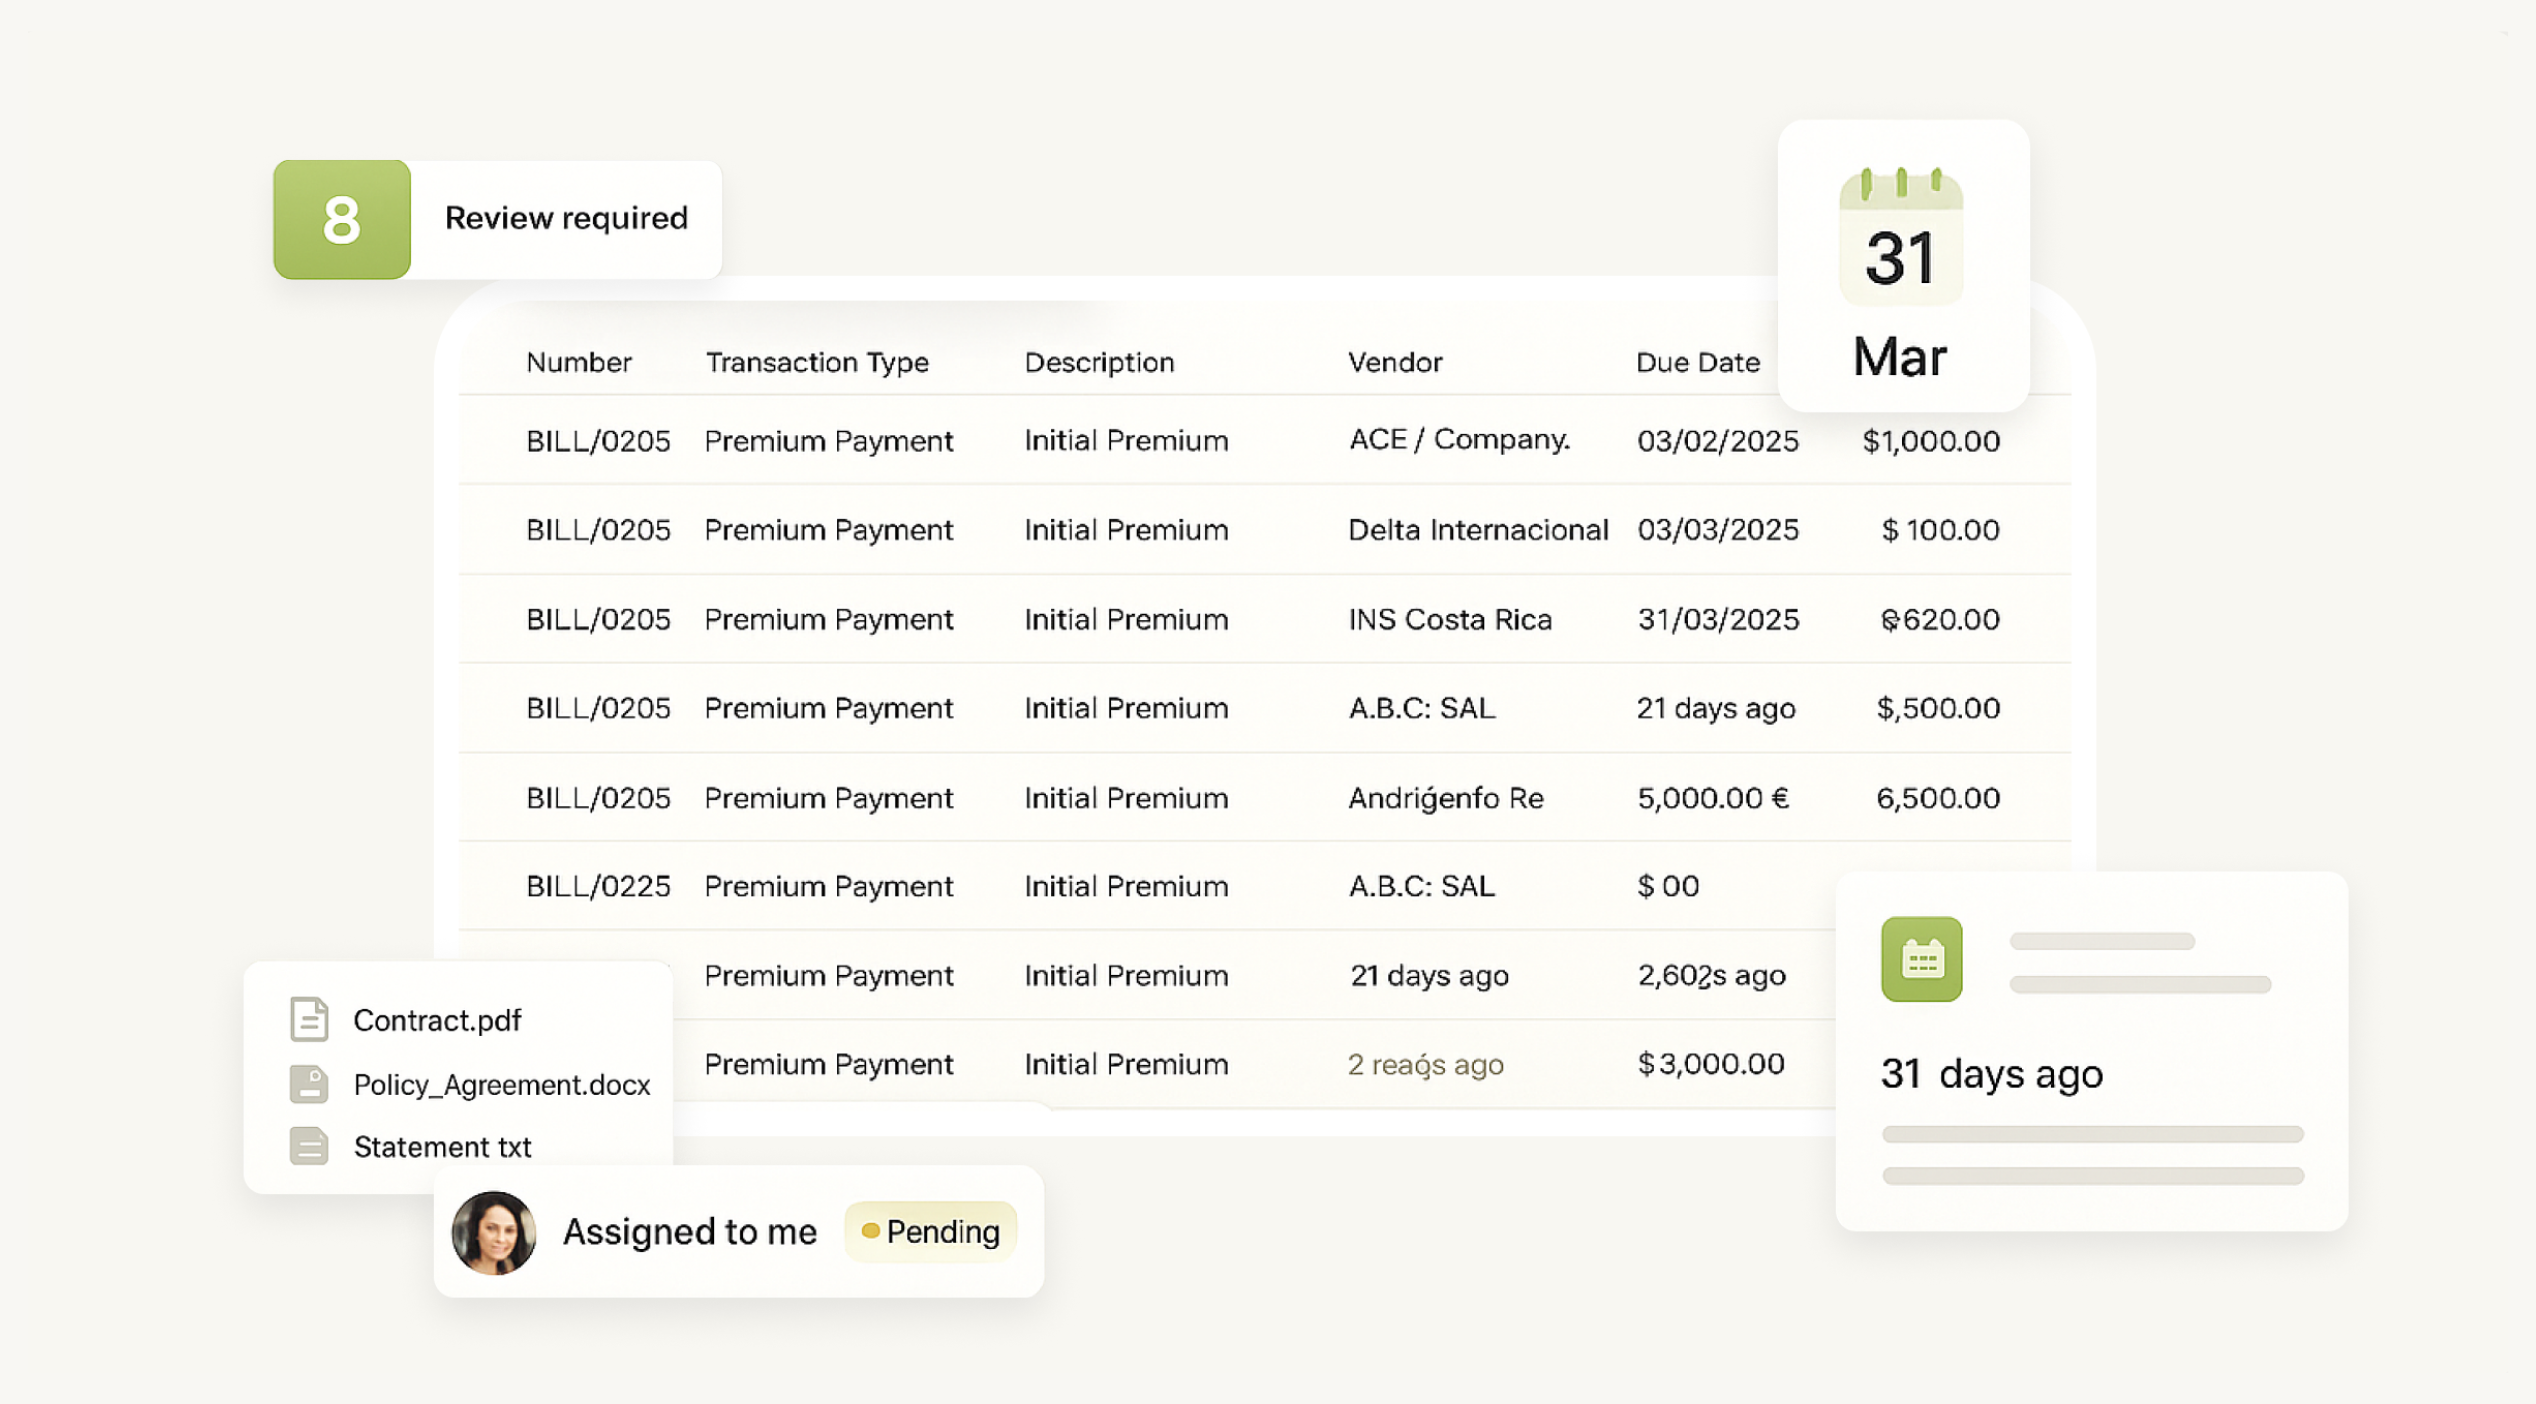This screenshot has width=2536, height=1404.
Task: Click the Andrigenfo Re vendor name
Action: click(1445, 798)
